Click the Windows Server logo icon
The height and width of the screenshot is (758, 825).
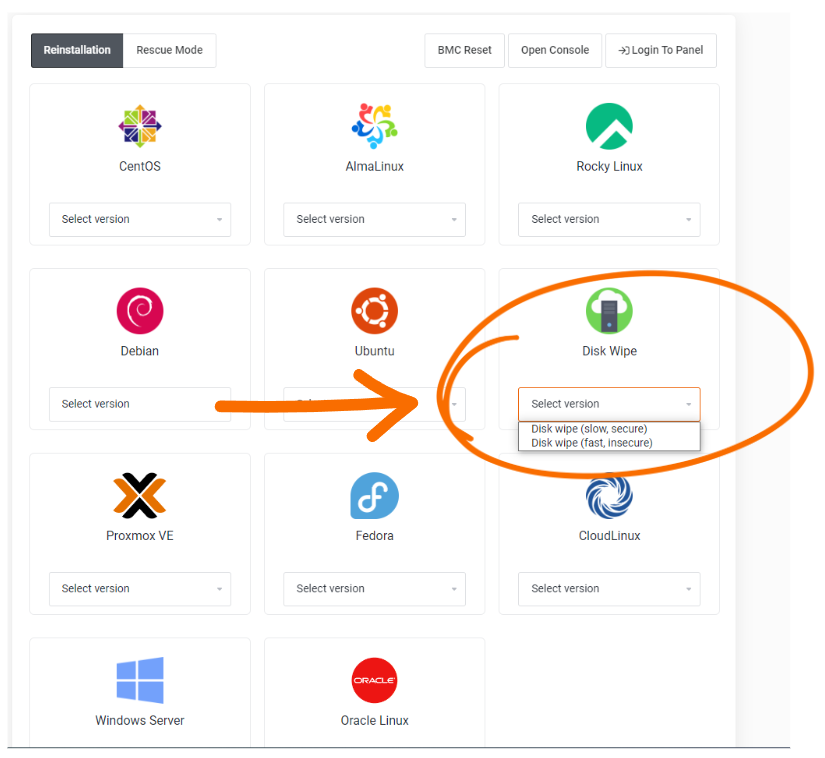(140, 680)
